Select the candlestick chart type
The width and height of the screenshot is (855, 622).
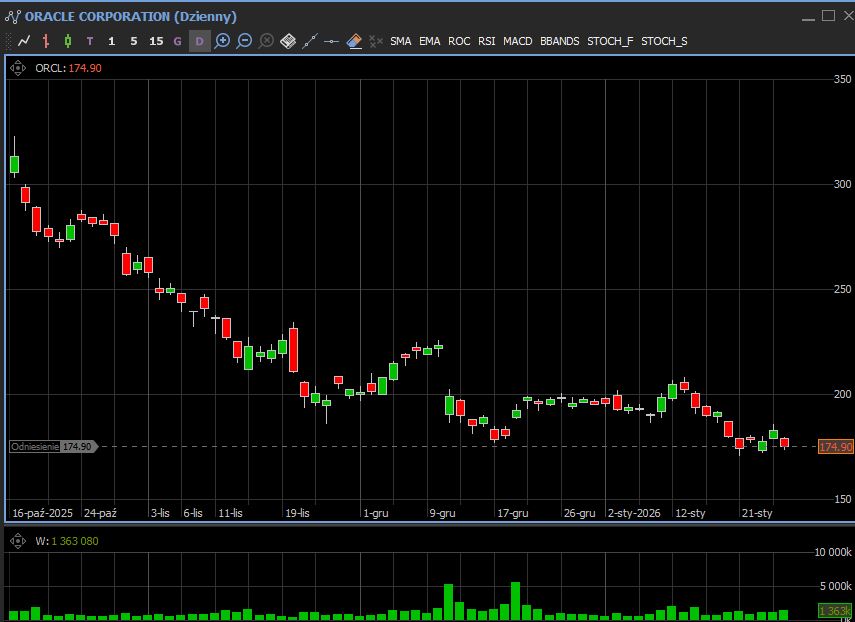coord(68,41)
